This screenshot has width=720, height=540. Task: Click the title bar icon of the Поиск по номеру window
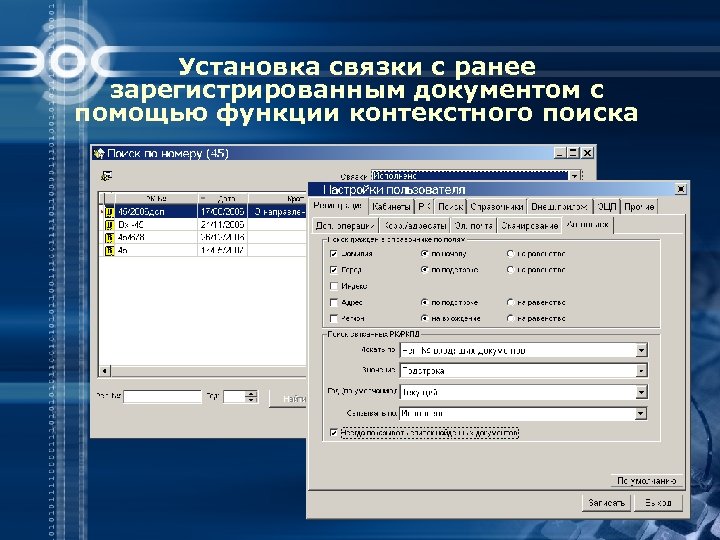(99, 153)
